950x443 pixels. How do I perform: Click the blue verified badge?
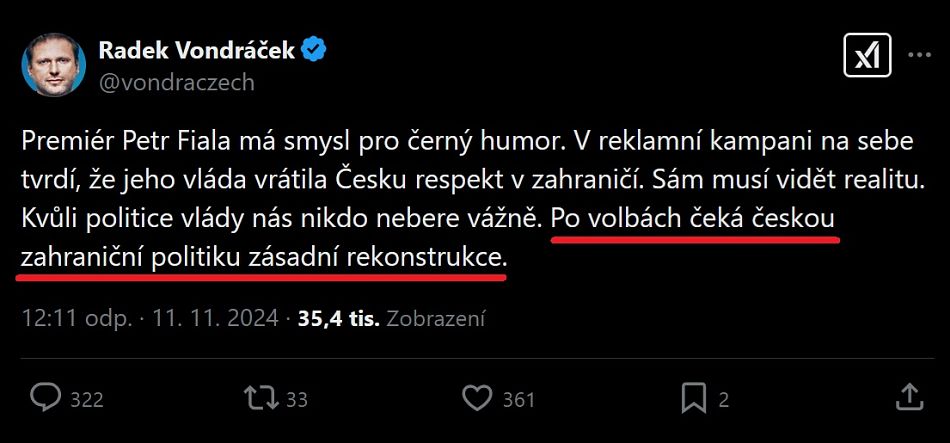pyautogui.click(x=314, y=50)
